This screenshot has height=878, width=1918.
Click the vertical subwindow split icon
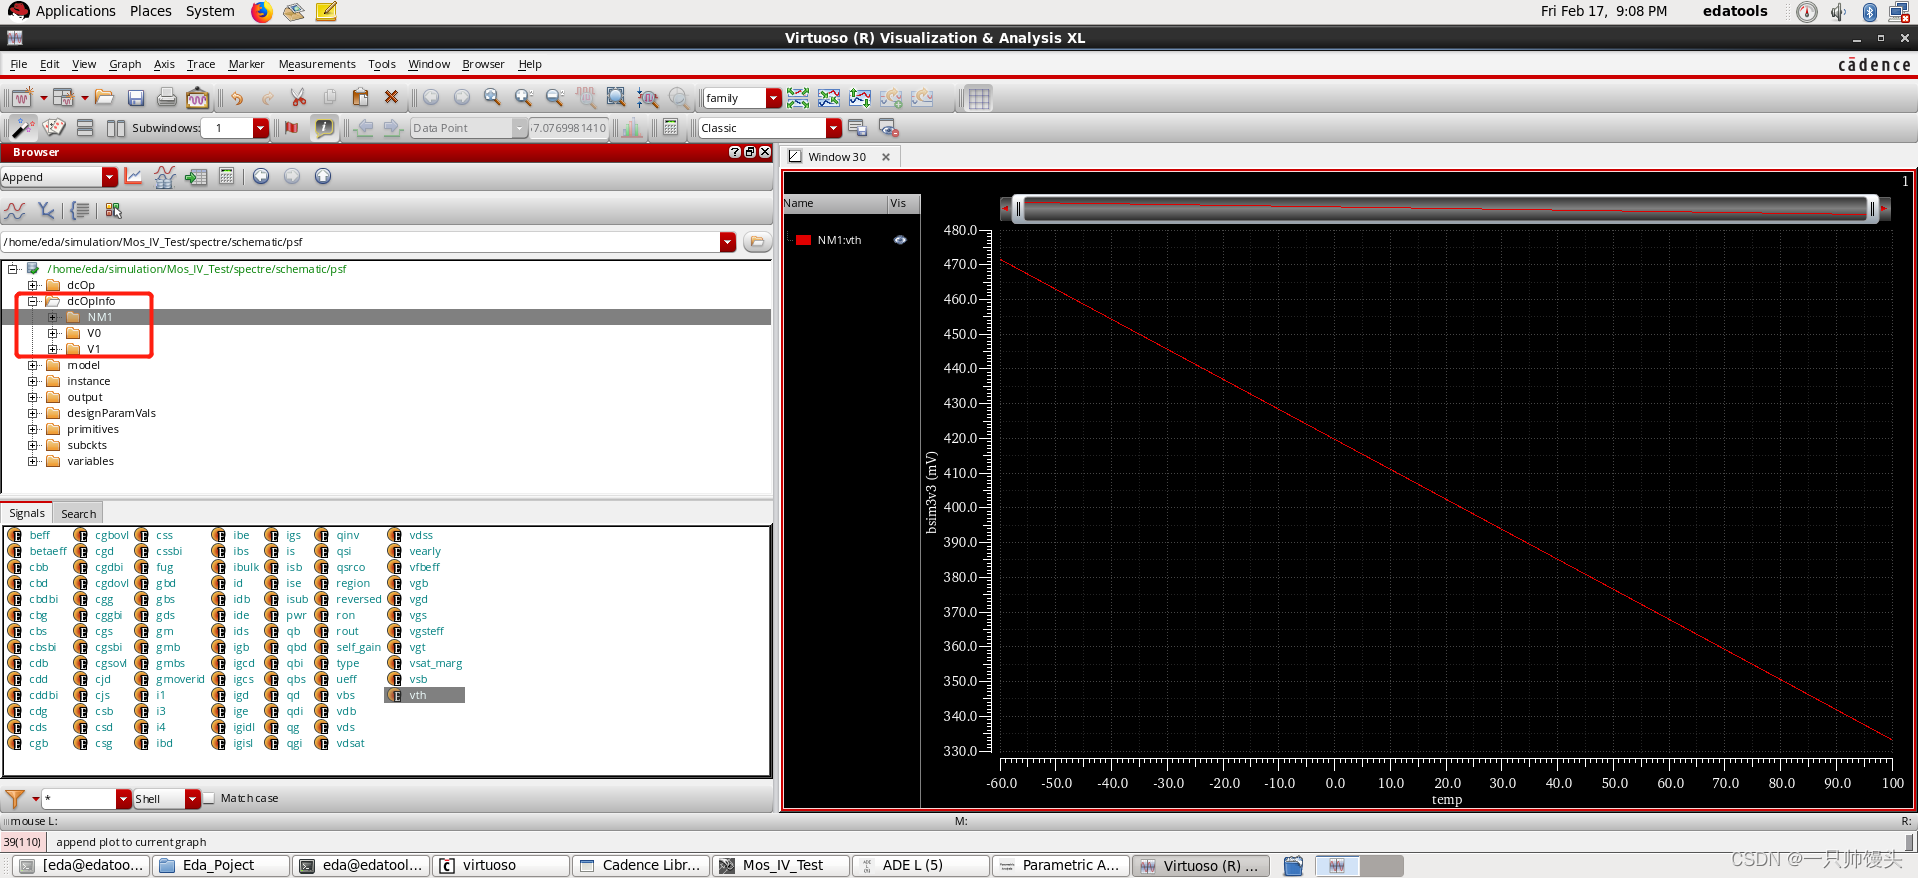coord(116,128)
